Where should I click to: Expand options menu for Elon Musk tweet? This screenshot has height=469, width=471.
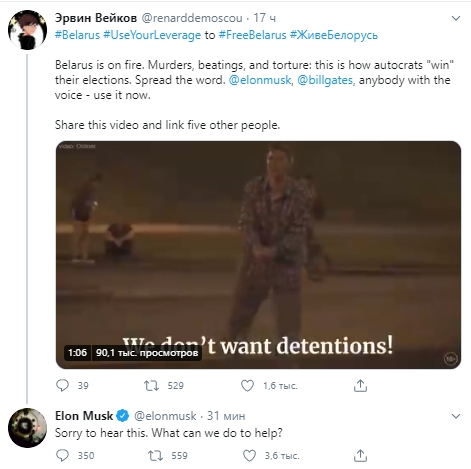coord(455,416)
